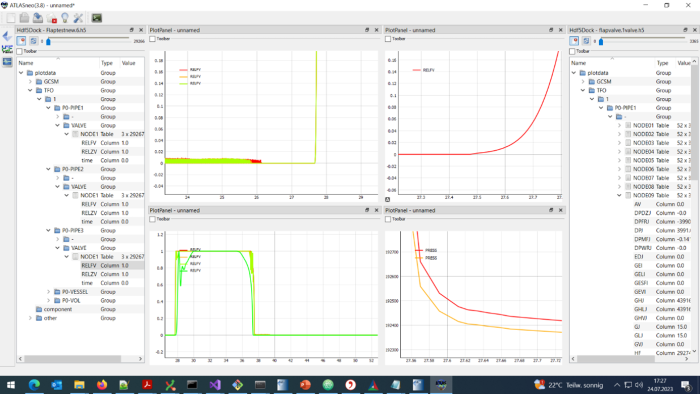Viewport: 700px width, 394px height.
Task: Expand P0-VOL group in left tree
Action: pyautogui.click(x=49, y=300)
